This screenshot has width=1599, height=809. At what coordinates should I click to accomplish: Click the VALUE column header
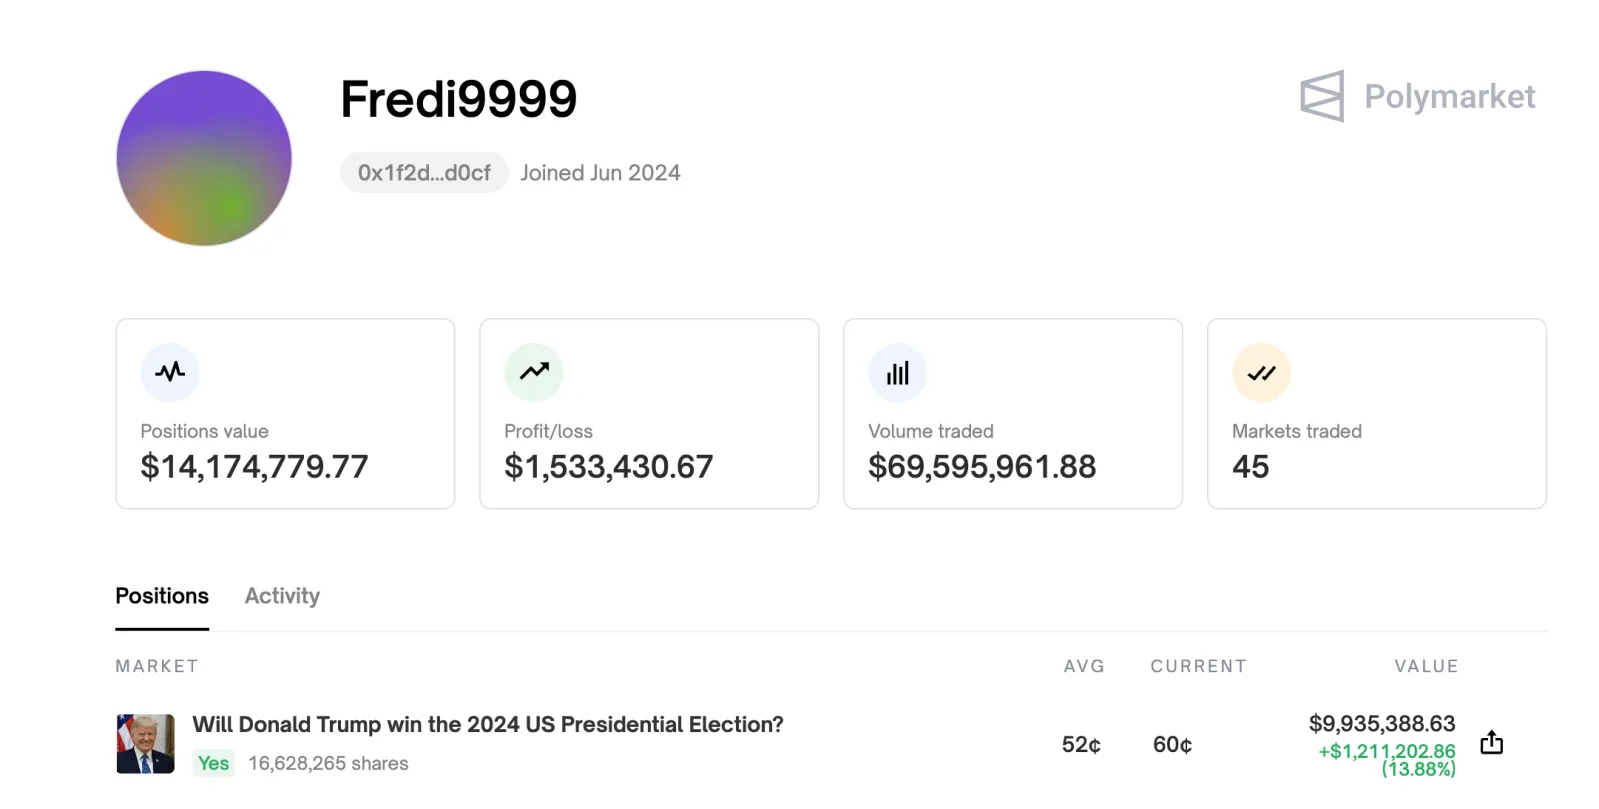click(1426, 665)
